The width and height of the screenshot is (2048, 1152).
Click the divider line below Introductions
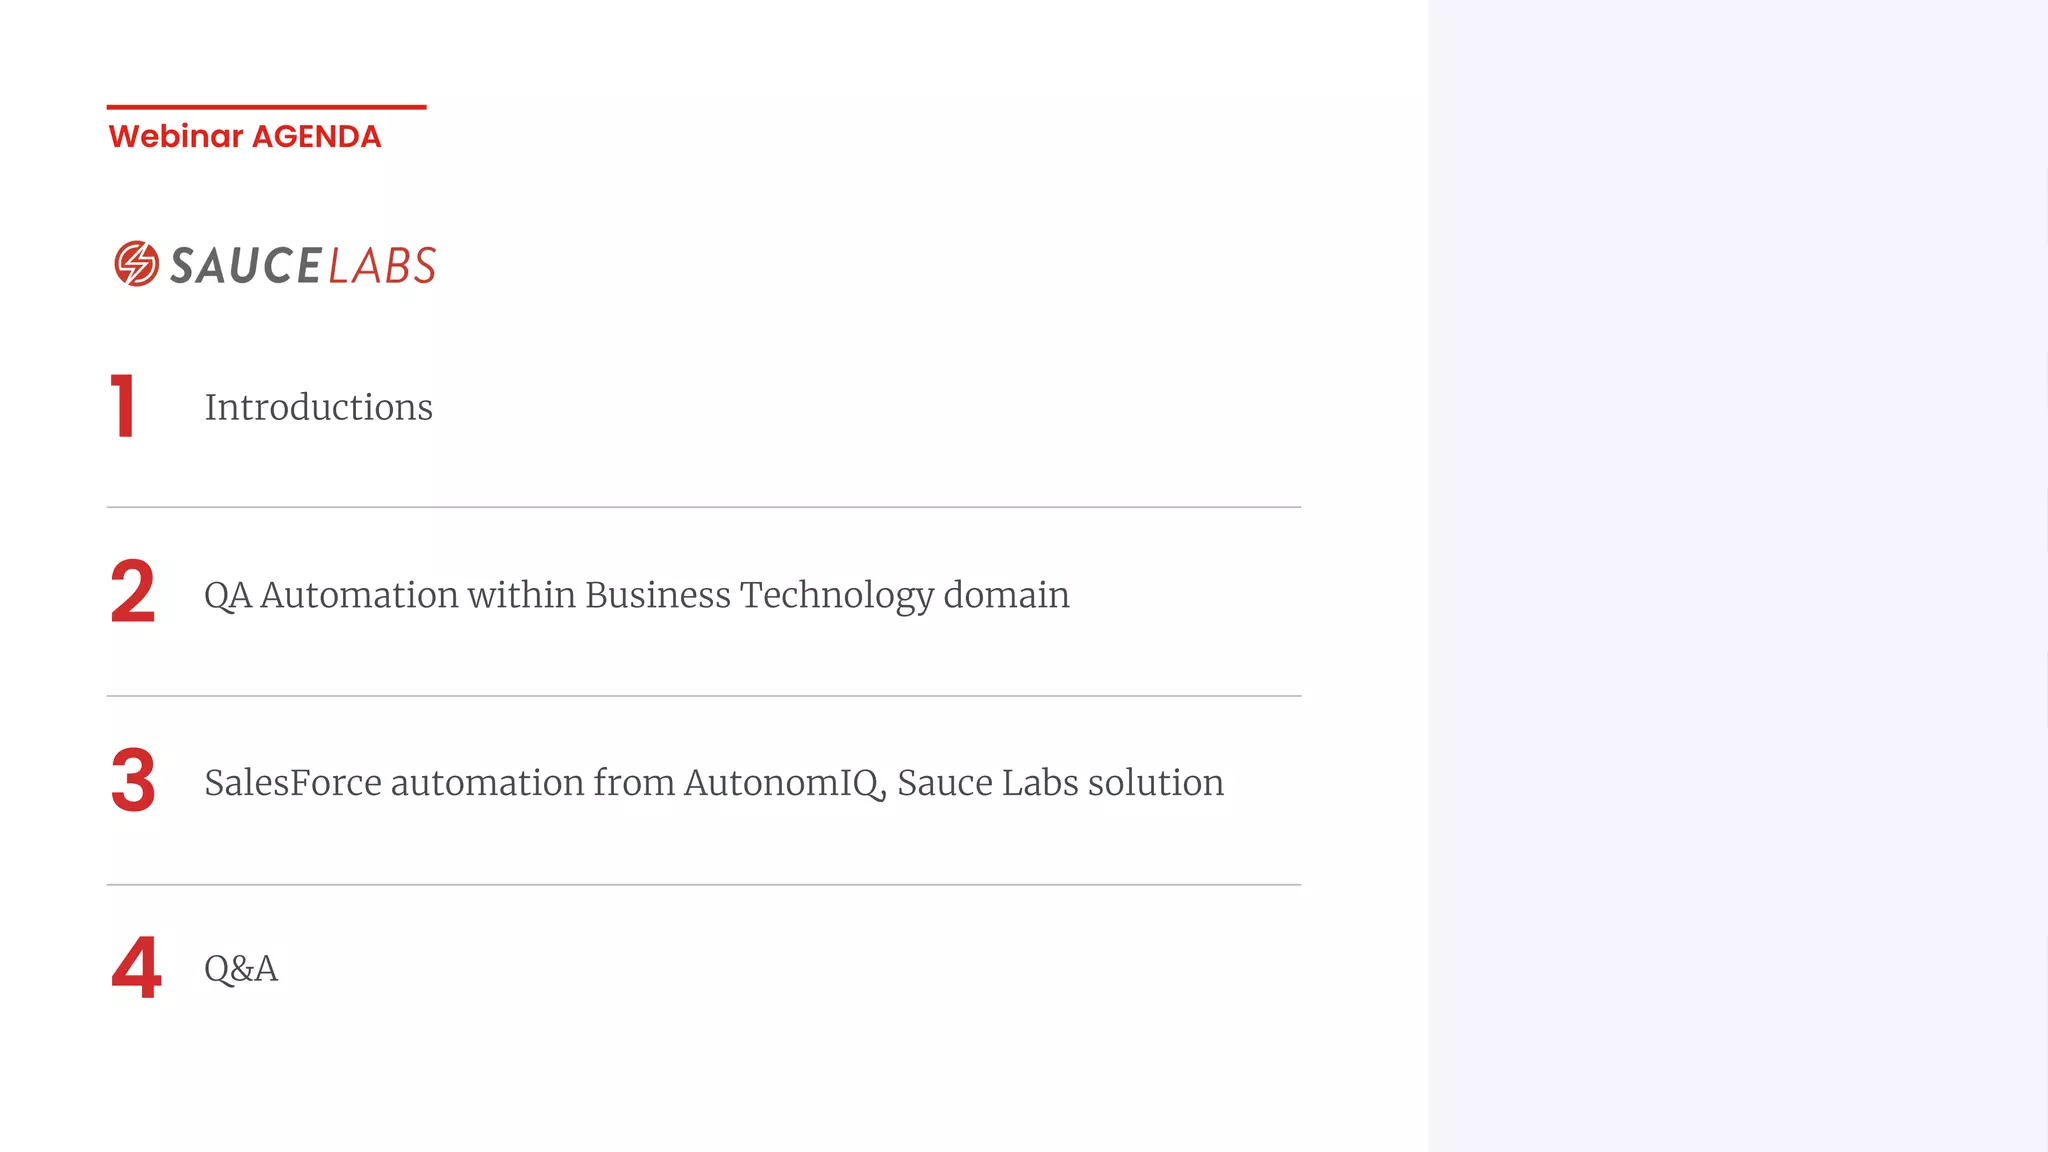pos(704,507)
